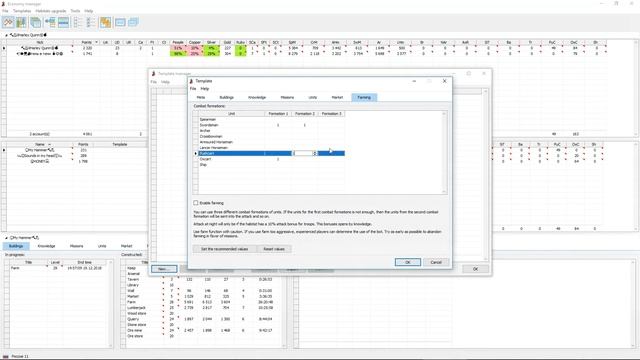Select bottom panel Buildings tab
640x360 pixels.
click(16, 246)
